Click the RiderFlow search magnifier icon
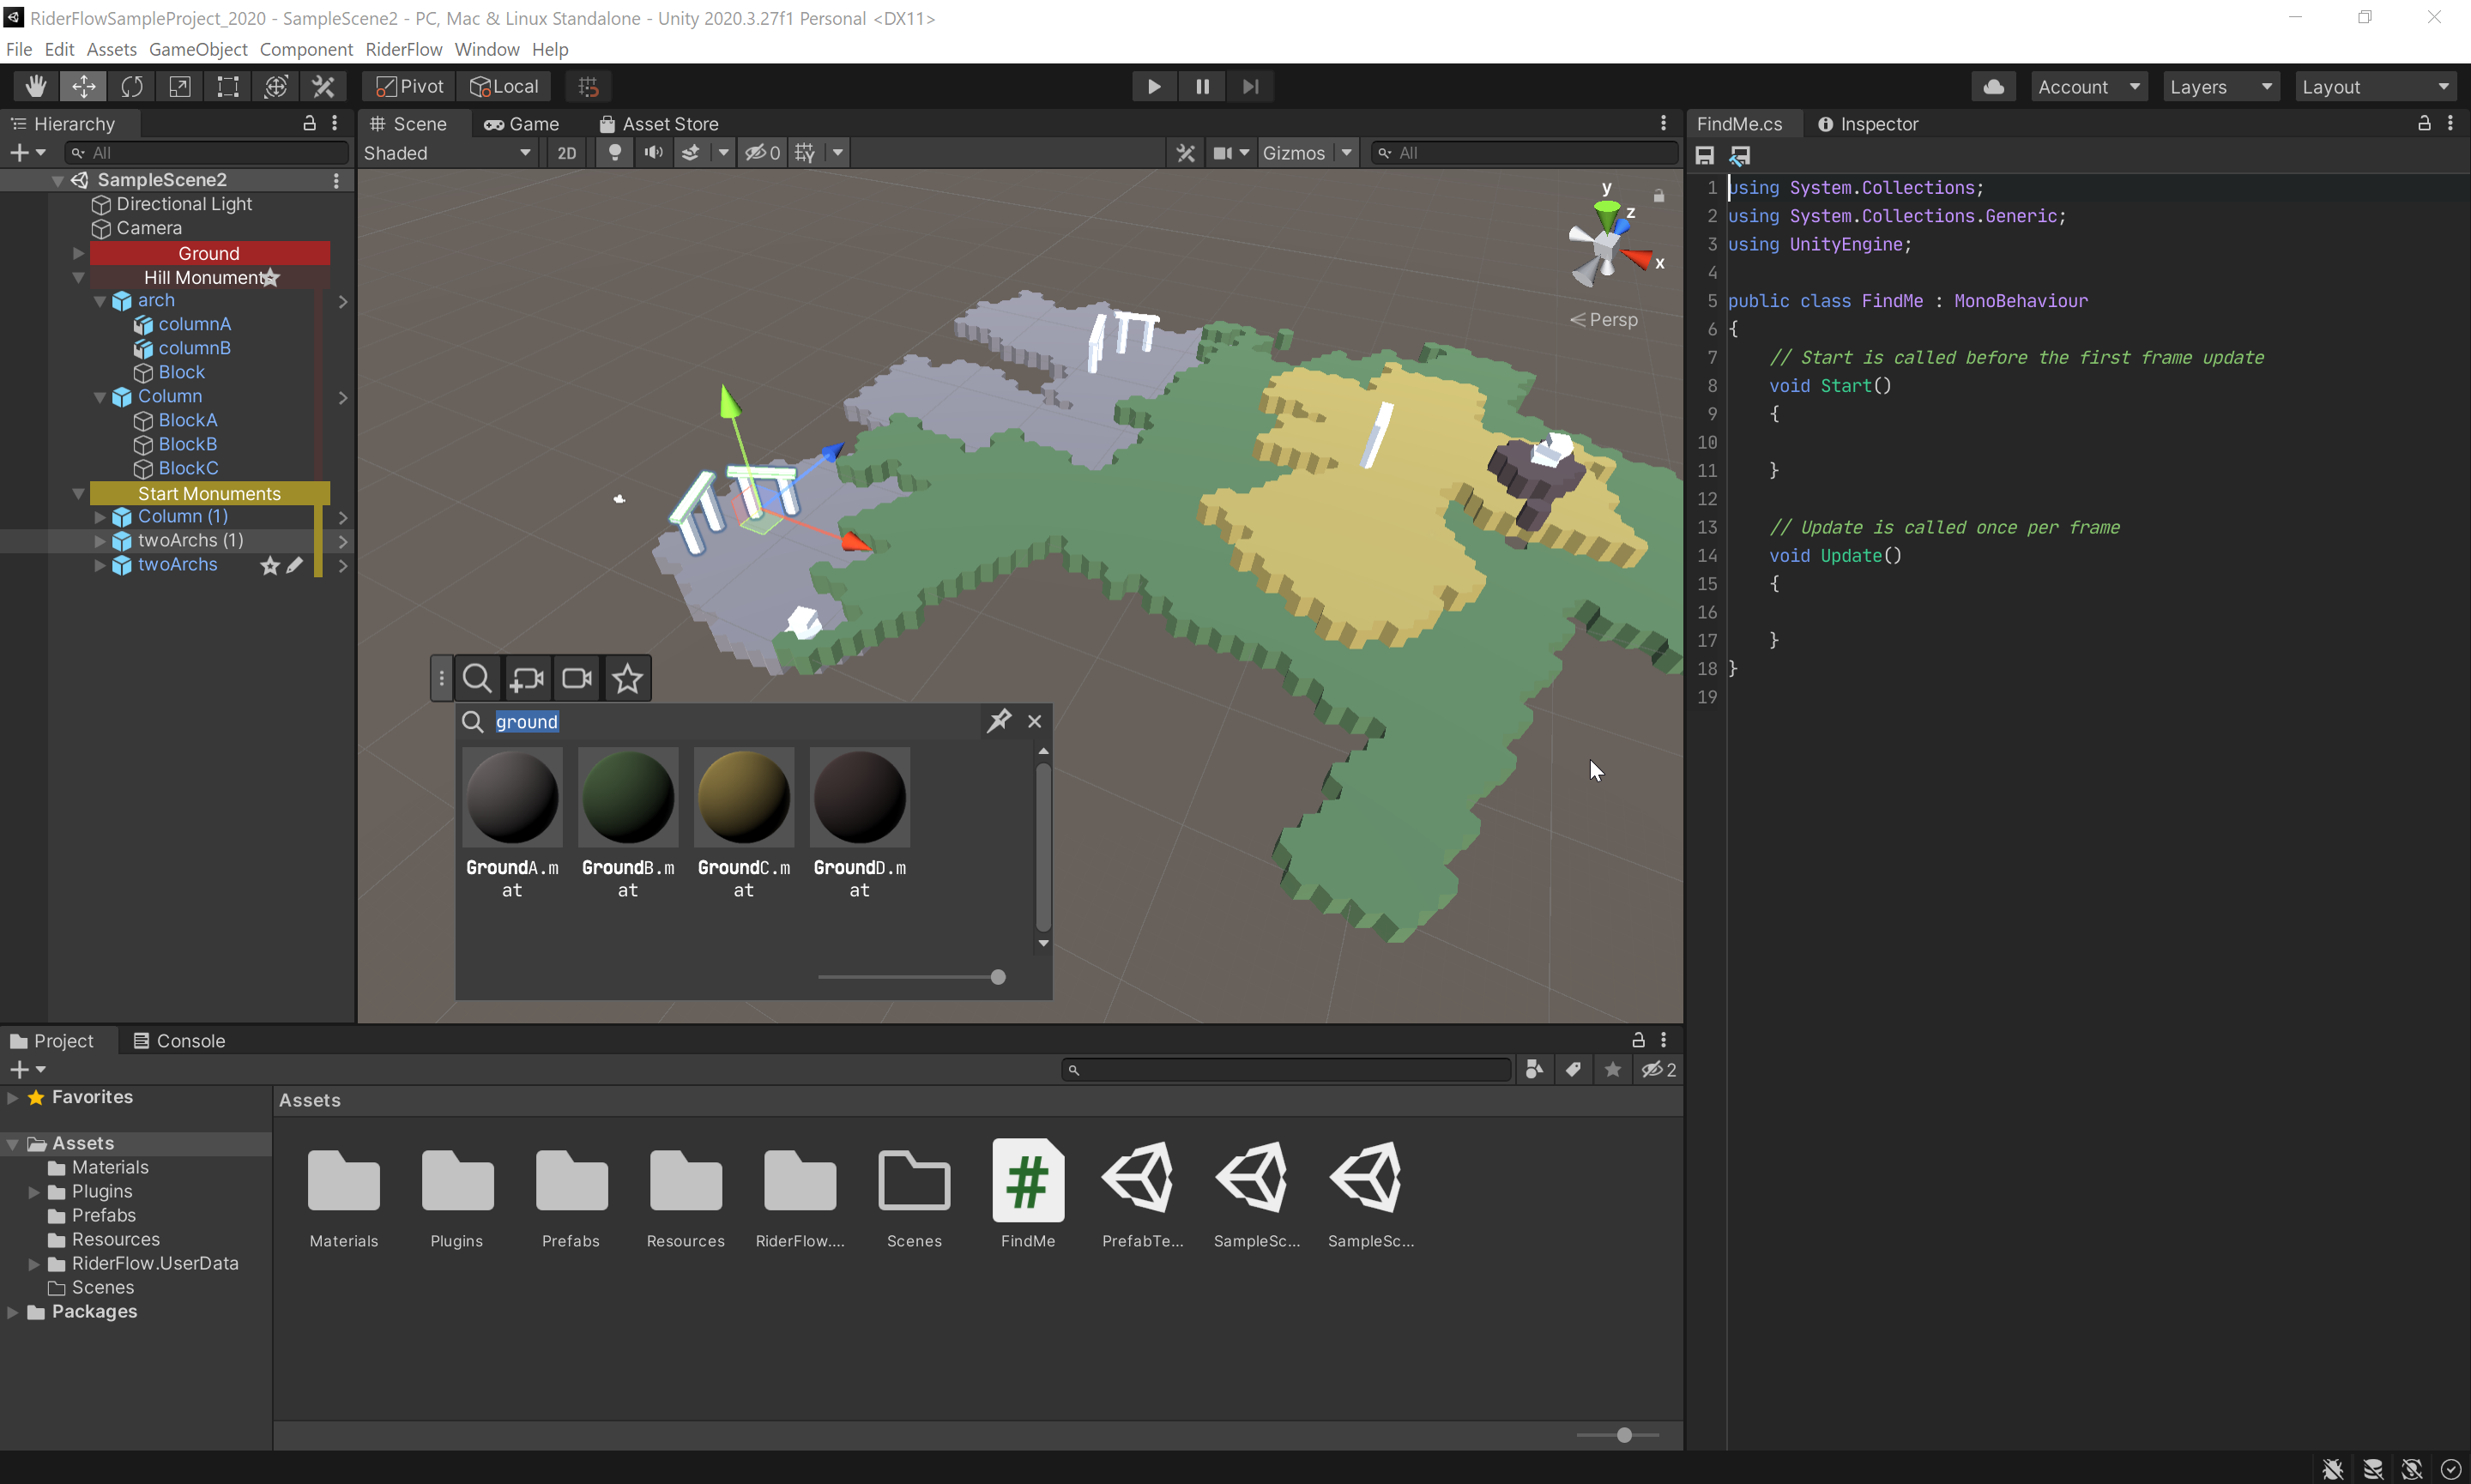The width and height of the screenshot is (2471, 1484). 477,678
